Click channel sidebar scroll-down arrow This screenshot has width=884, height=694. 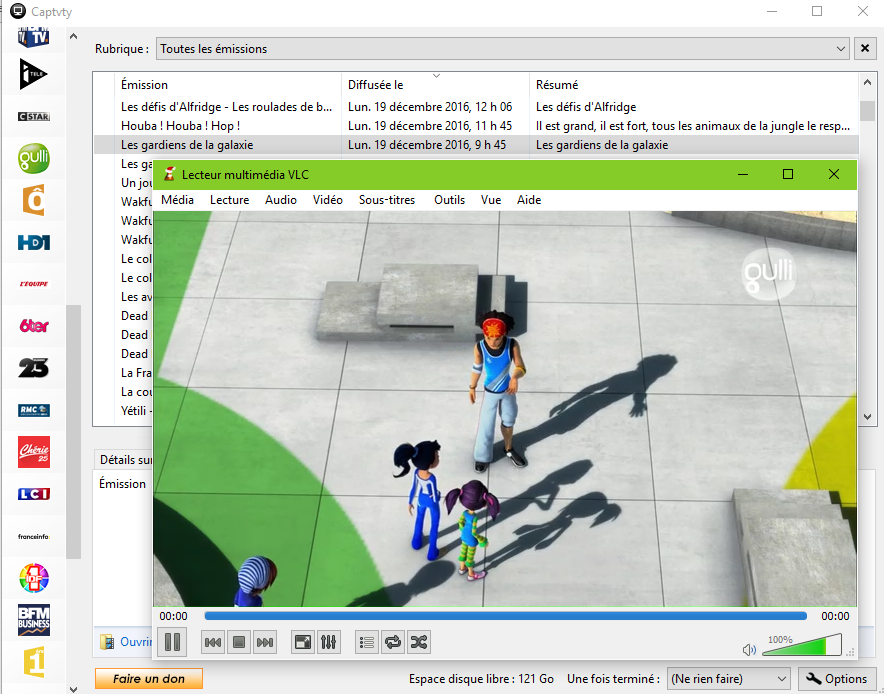click(73, 688)
